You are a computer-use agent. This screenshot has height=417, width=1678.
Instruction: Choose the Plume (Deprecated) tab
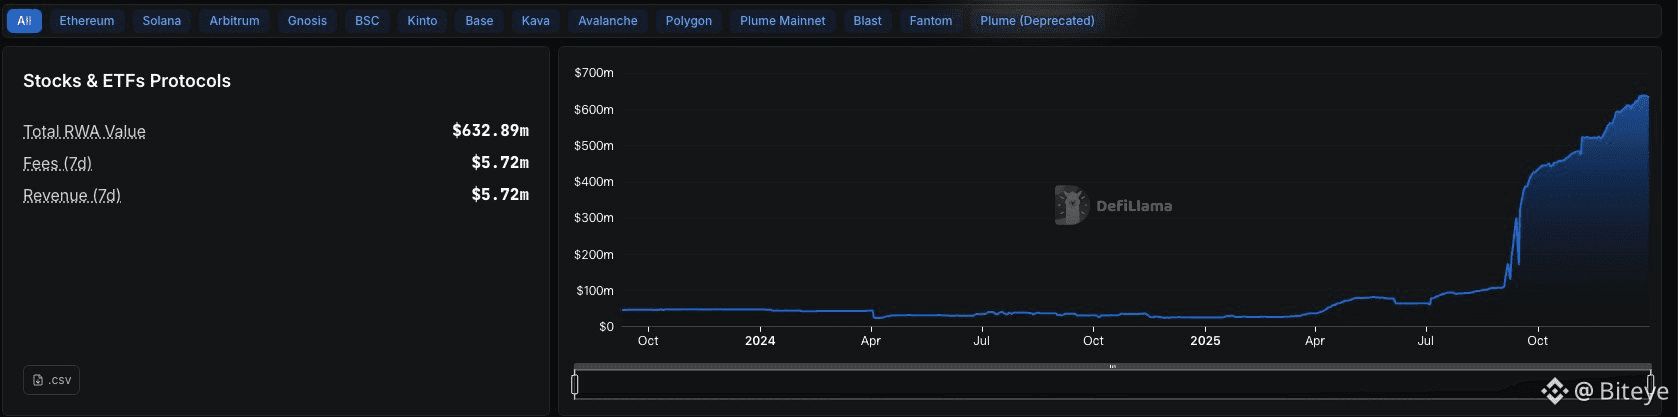coord(1037,20)
